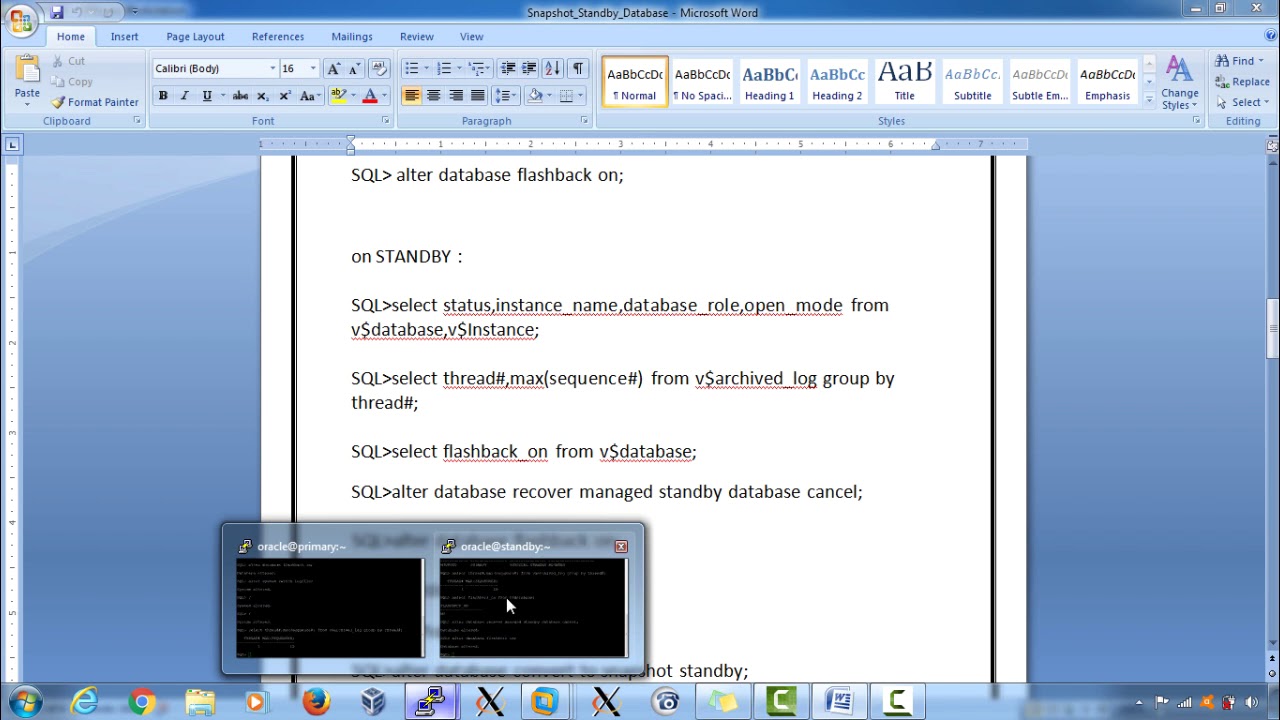1280x720 pixels.
Task: Click Replace in Editing group
Action: tap(1243, 82)
